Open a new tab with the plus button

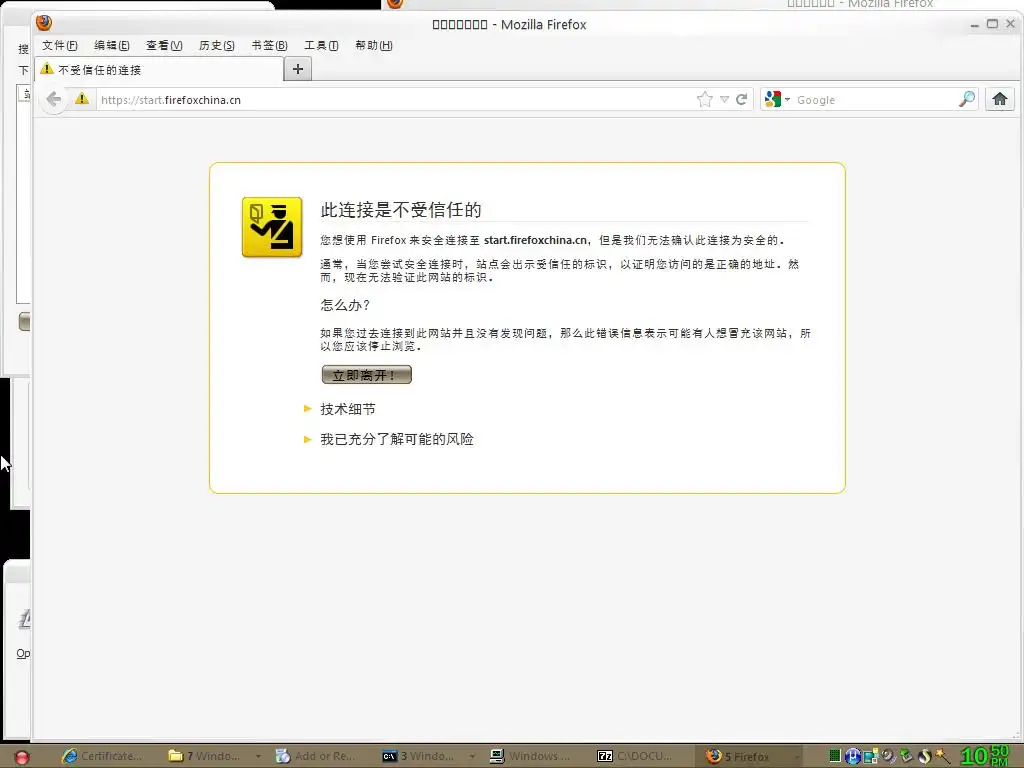pyautogui.click(x=298, y=69)
